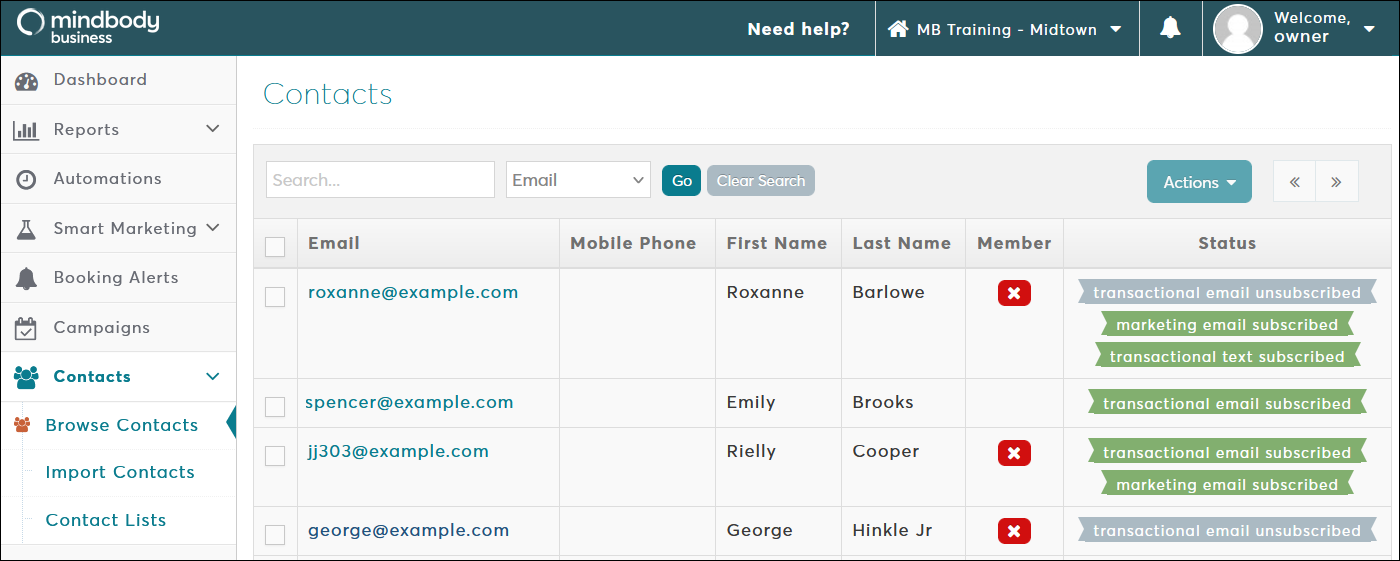The image size is (1400, 561).
Task: Click the Reports bar chart icon
Action: click(x=26, y=130)
